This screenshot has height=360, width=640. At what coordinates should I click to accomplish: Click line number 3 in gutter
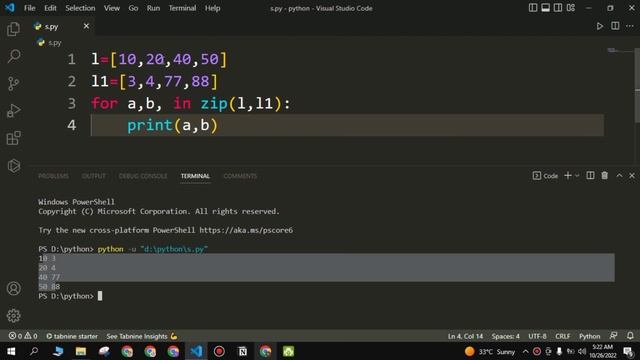(x=71, y=103)
